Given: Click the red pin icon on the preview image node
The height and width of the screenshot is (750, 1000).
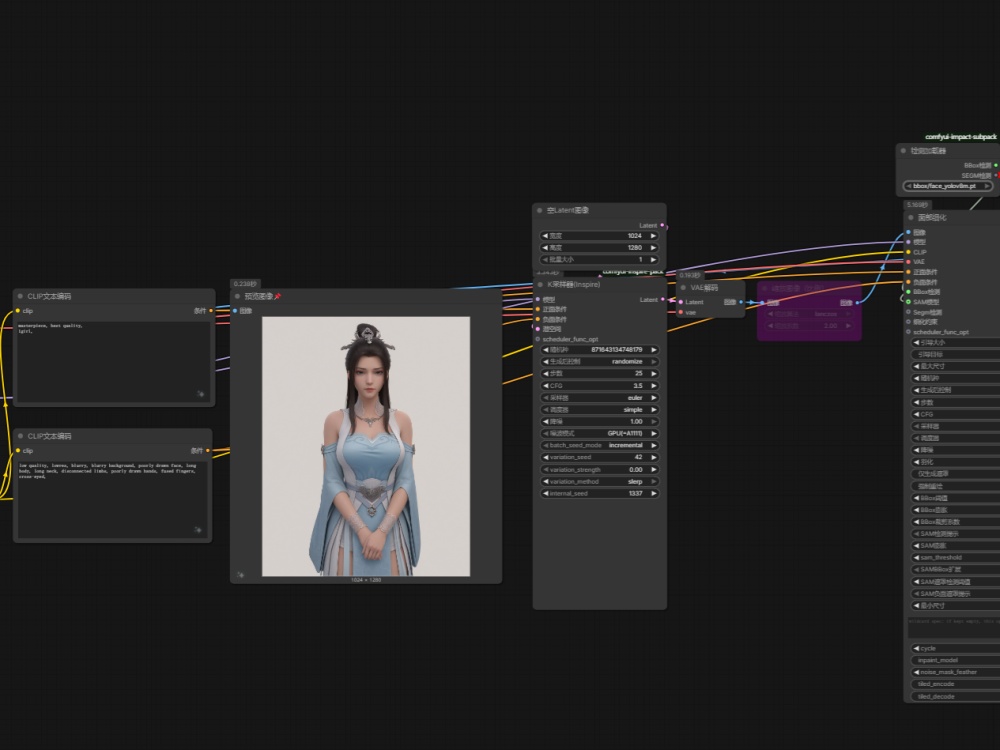Looking at the screenshot, I should click(x=277, y=296).
